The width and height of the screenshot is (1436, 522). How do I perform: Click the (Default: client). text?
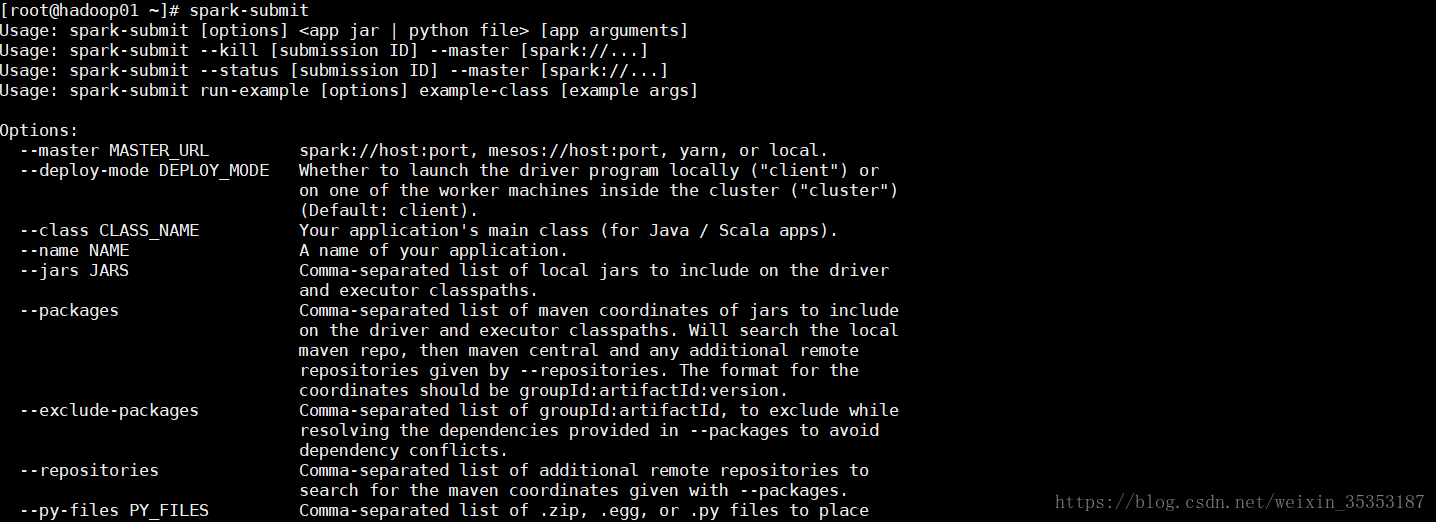(389, 210)
